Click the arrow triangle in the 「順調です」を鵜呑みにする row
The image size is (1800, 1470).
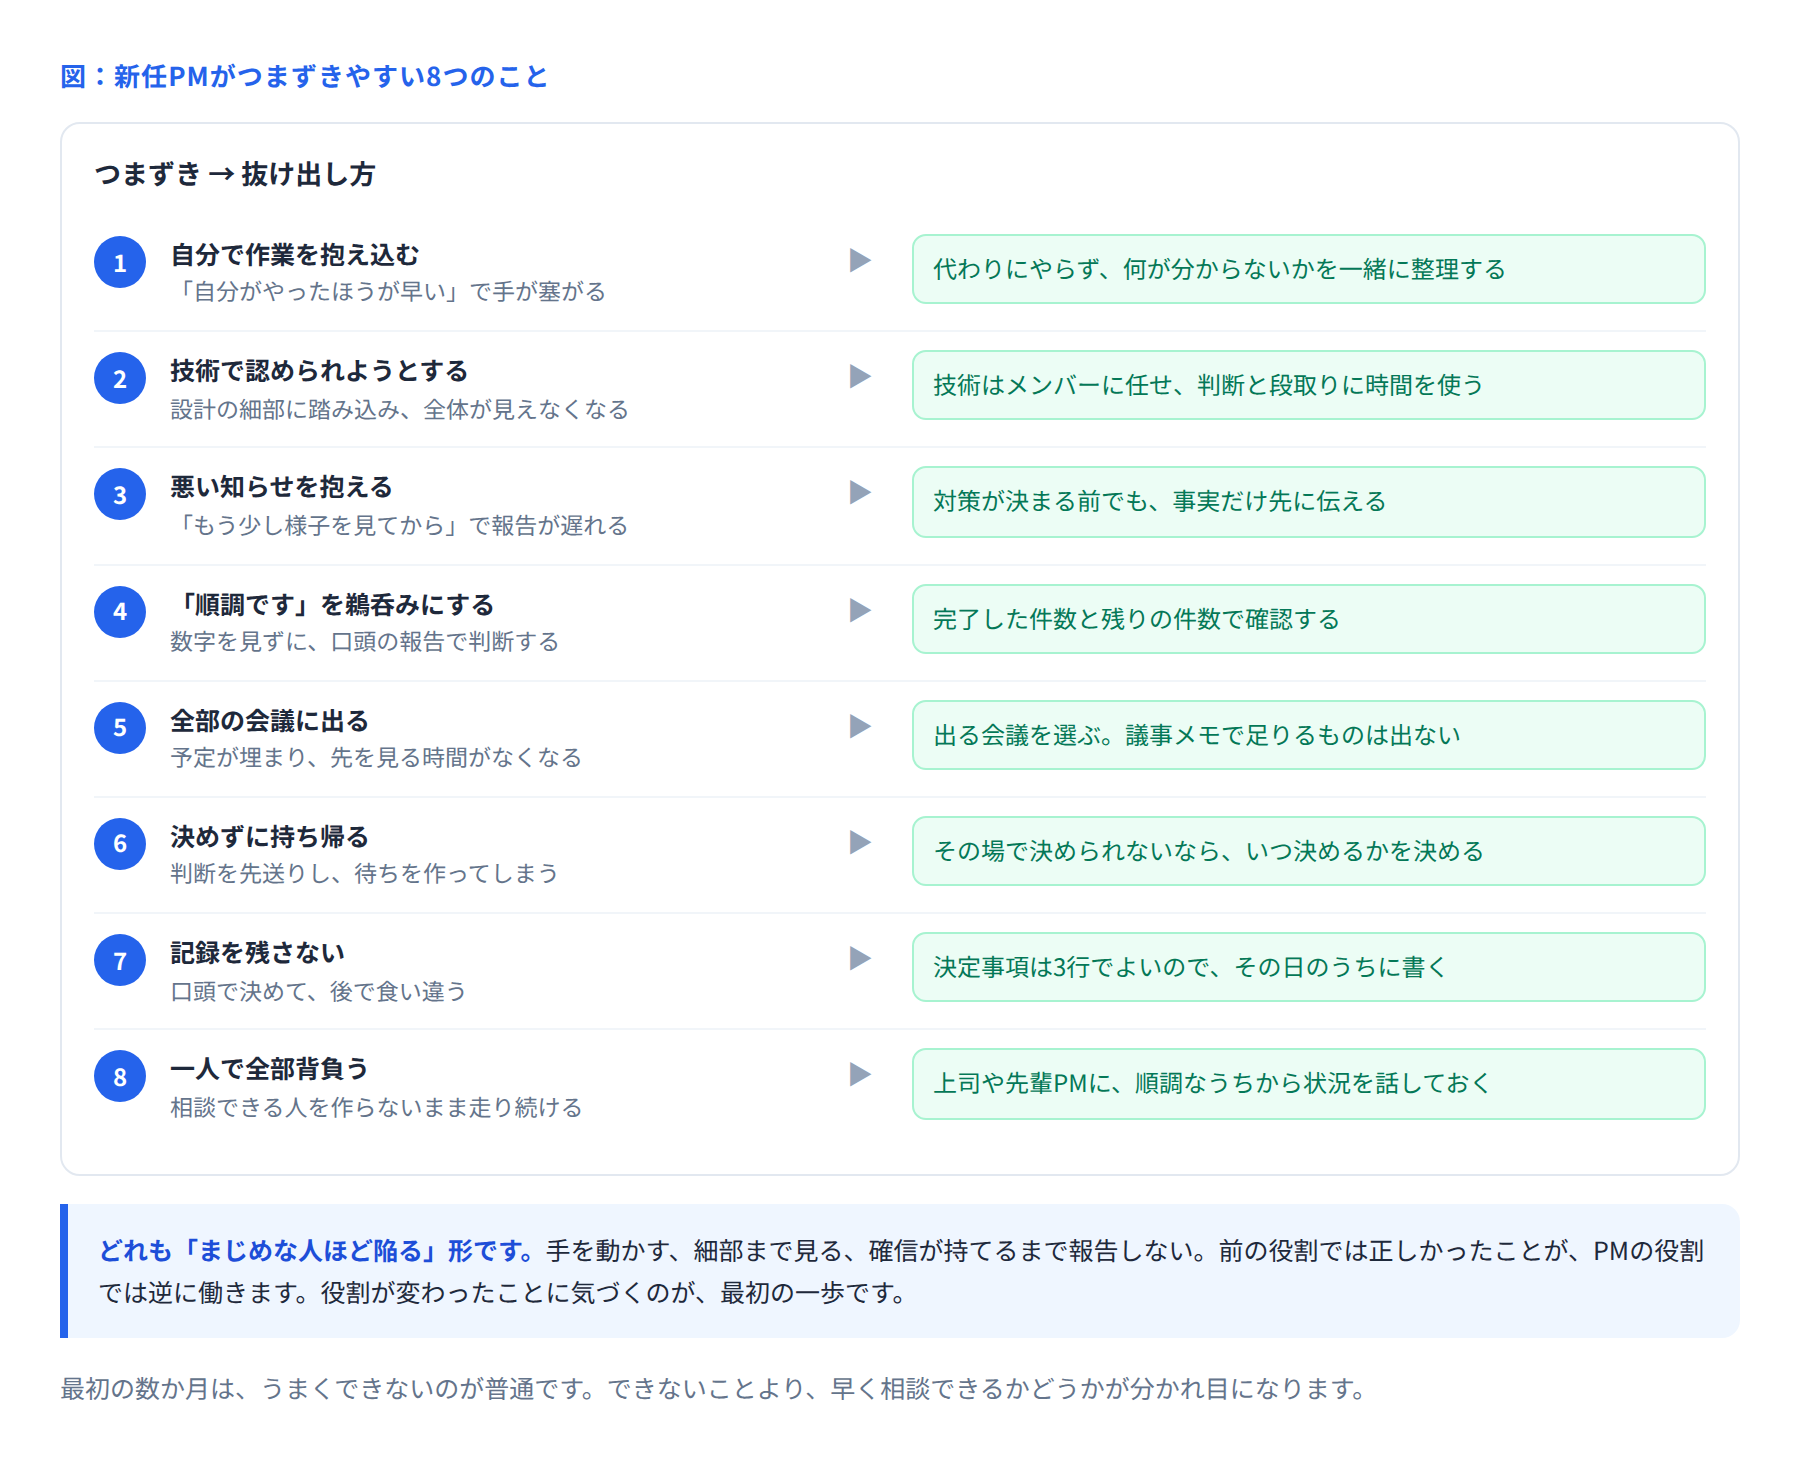point(860,610)
